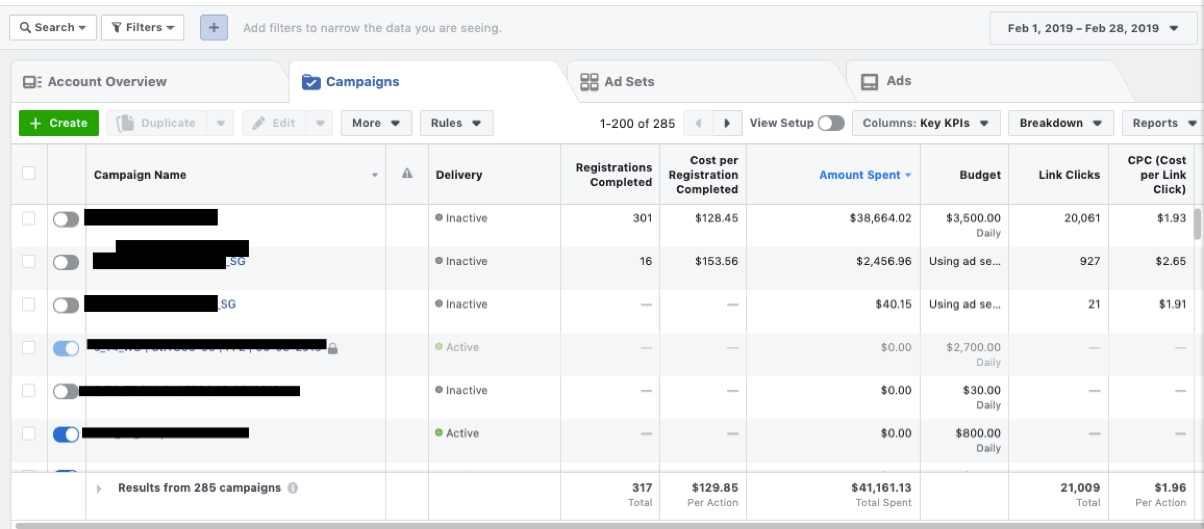1204x529 pixels.
Task: Sort by Cost per Registration Completed
Action: [x=703, y=175]
